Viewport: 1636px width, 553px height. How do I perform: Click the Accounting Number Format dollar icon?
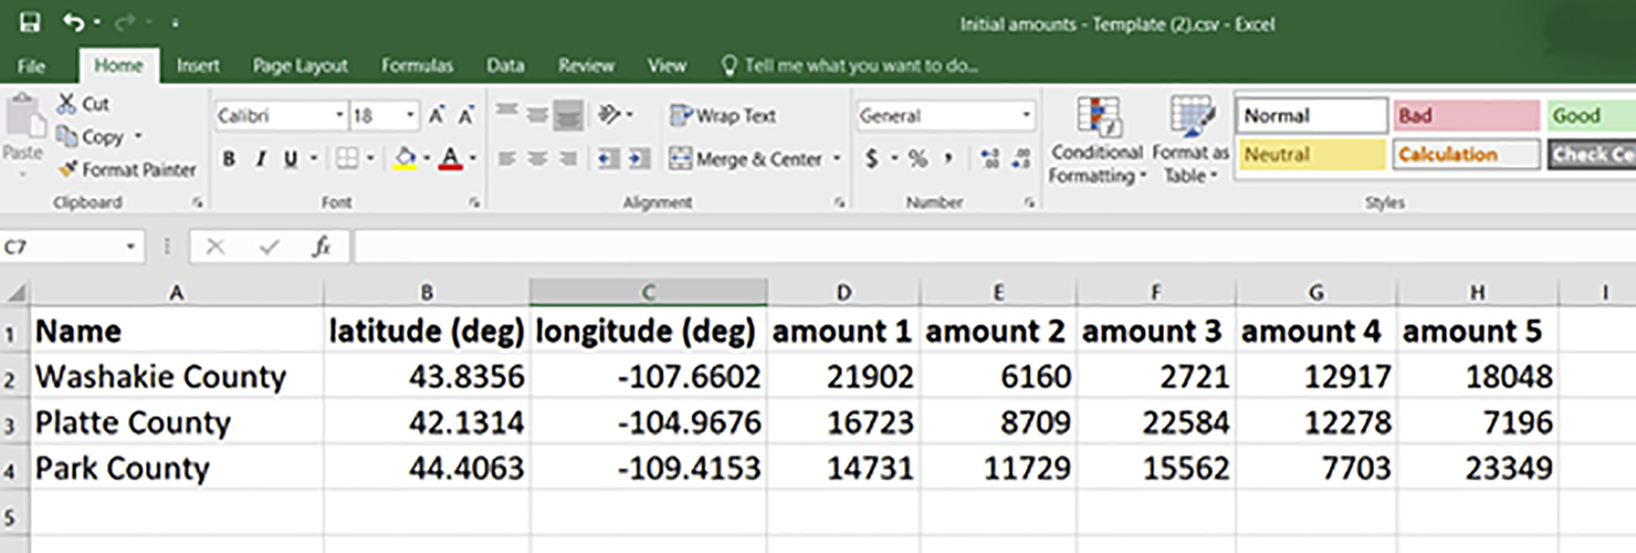(872, 158)
